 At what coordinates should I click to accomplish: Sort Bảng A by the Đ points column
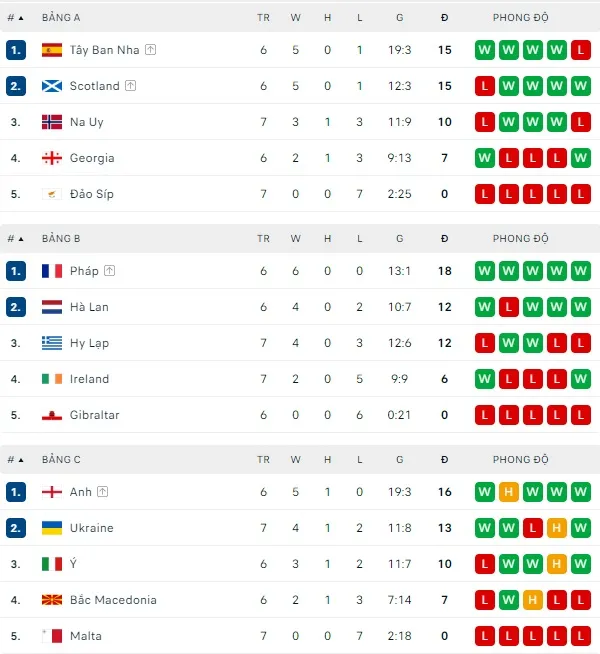coord(444,18)
